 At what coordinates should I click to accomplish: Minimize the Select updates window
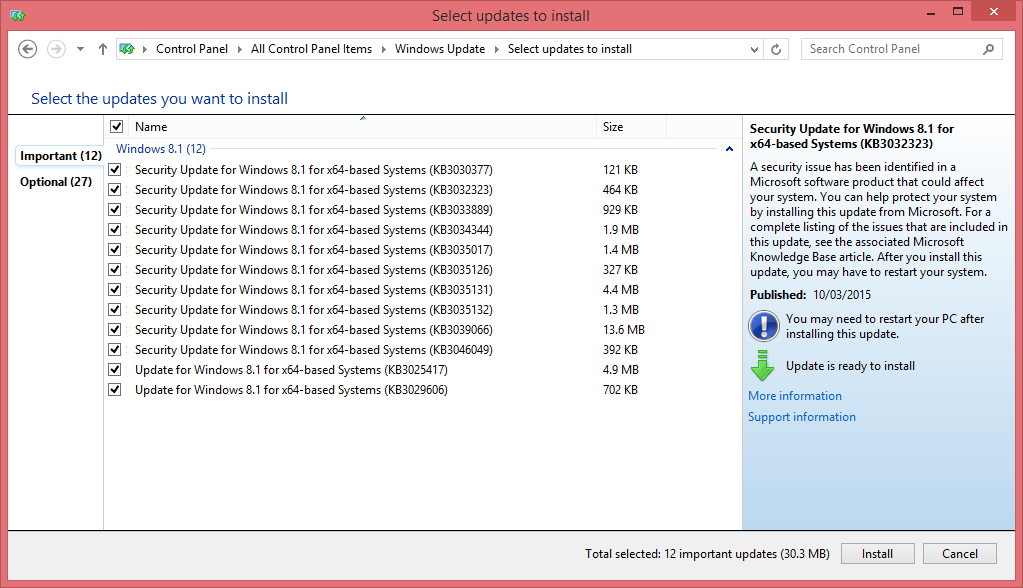tap(931, 12)
